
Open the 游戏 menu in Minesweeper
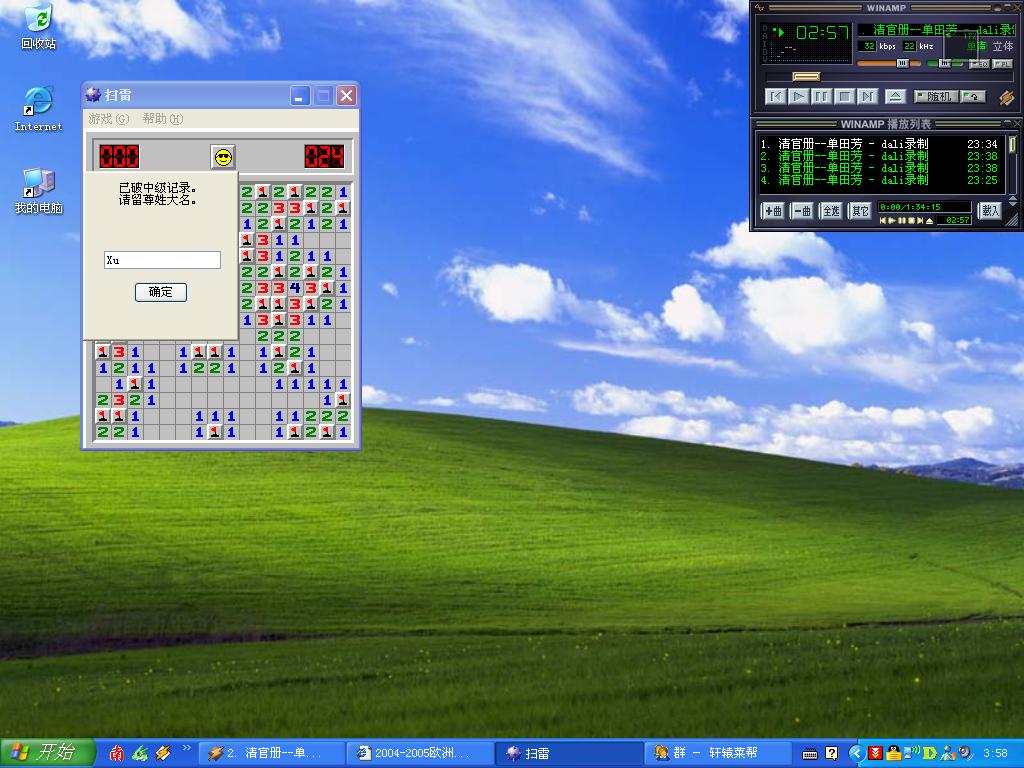click(108, 119)
